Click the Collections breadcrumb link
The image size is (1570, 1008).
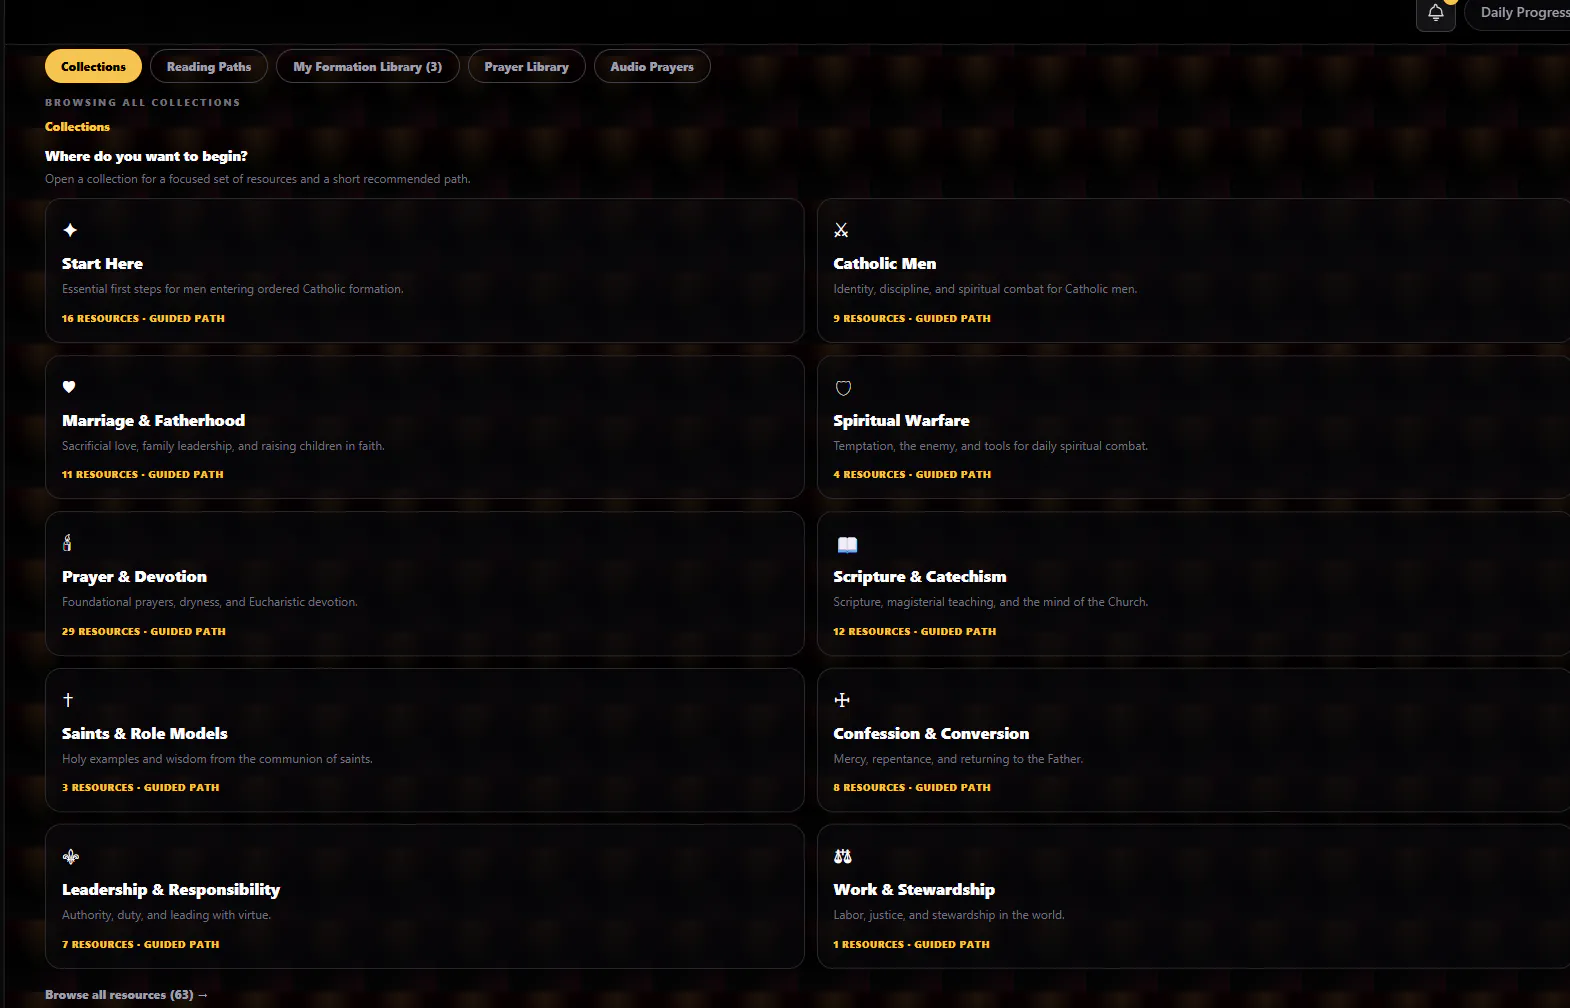[x=77, y=127]
